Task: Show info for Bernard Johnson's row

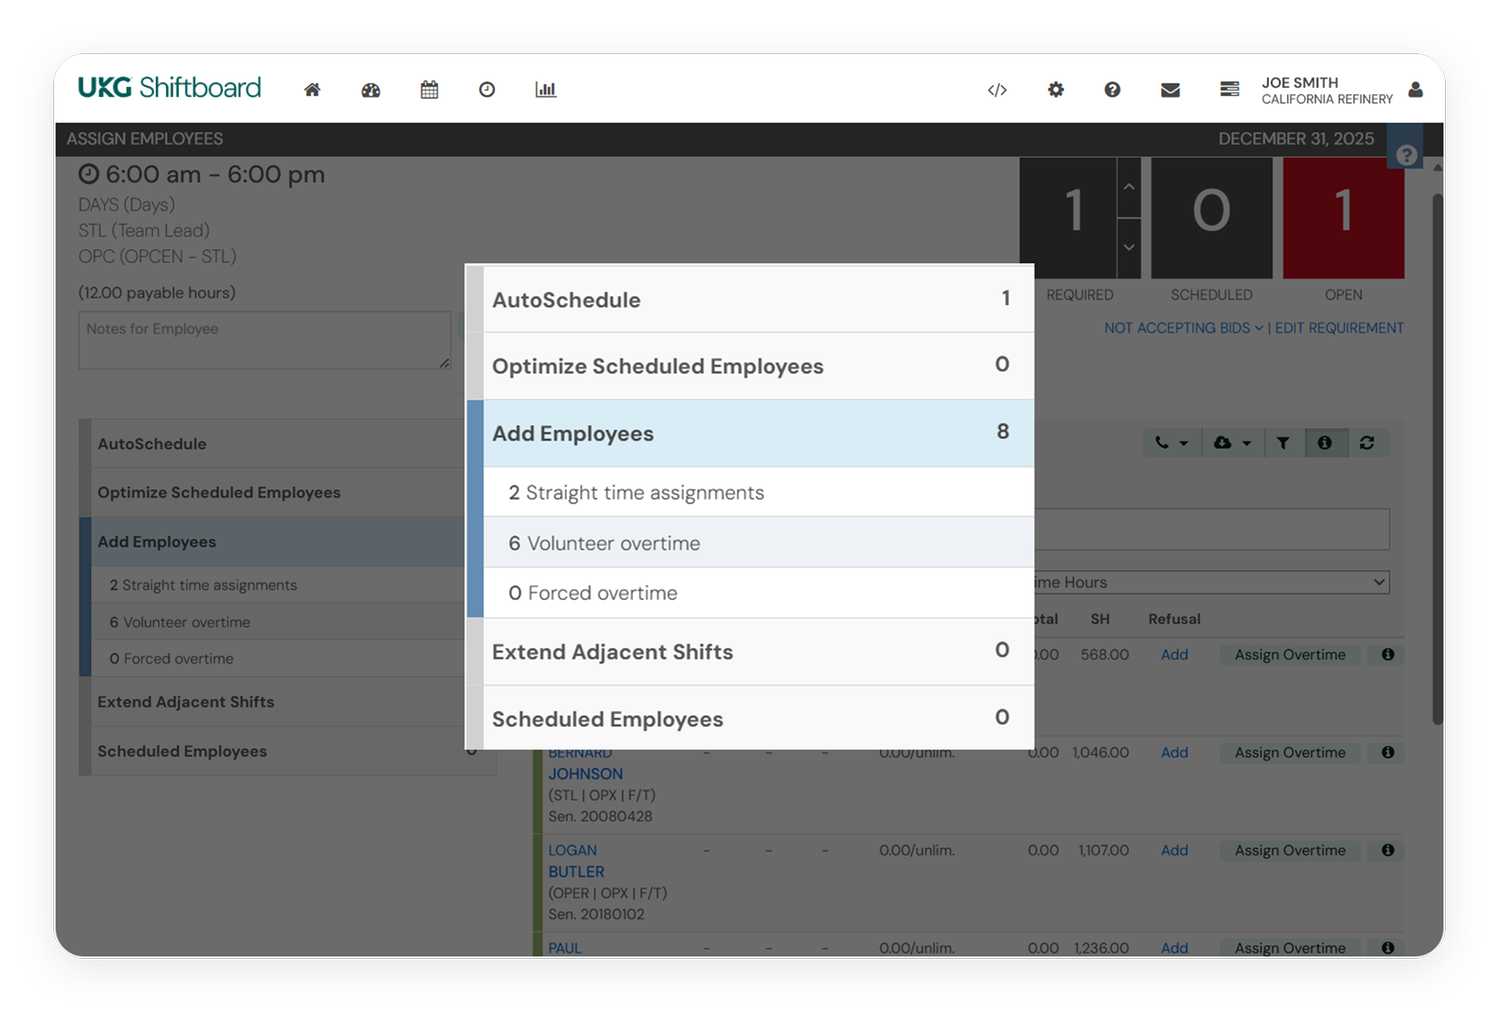Action: 1388,753
